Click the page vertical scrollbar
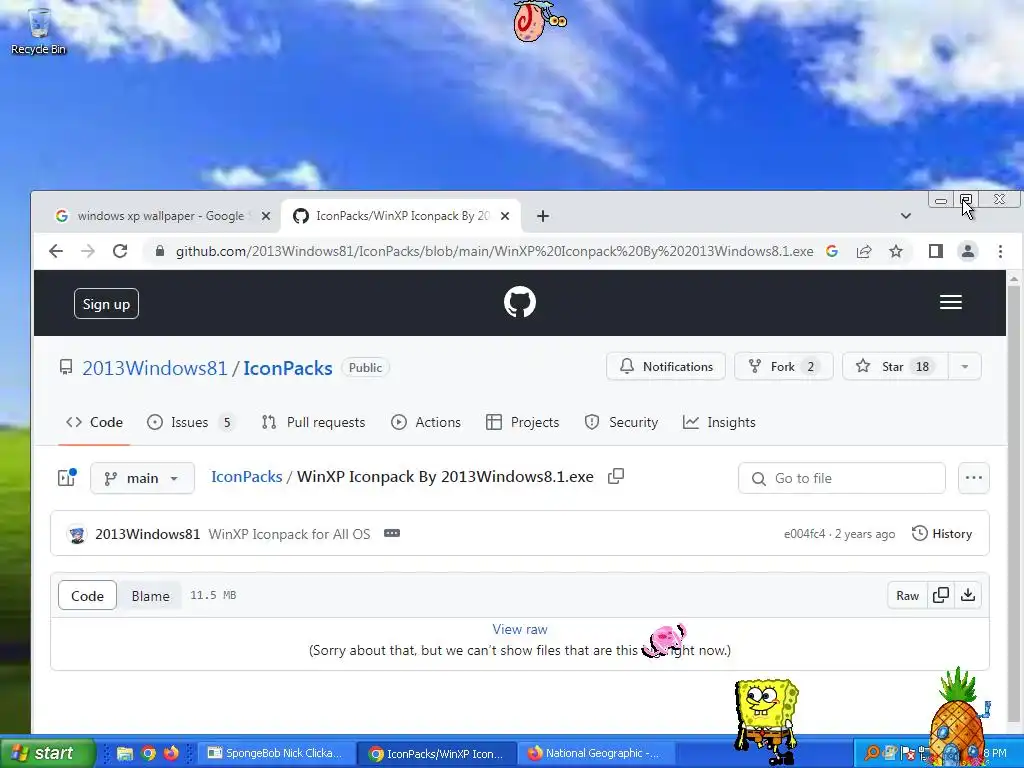The height and width of the screenshot is (768, 1024). pos(1014,503)
